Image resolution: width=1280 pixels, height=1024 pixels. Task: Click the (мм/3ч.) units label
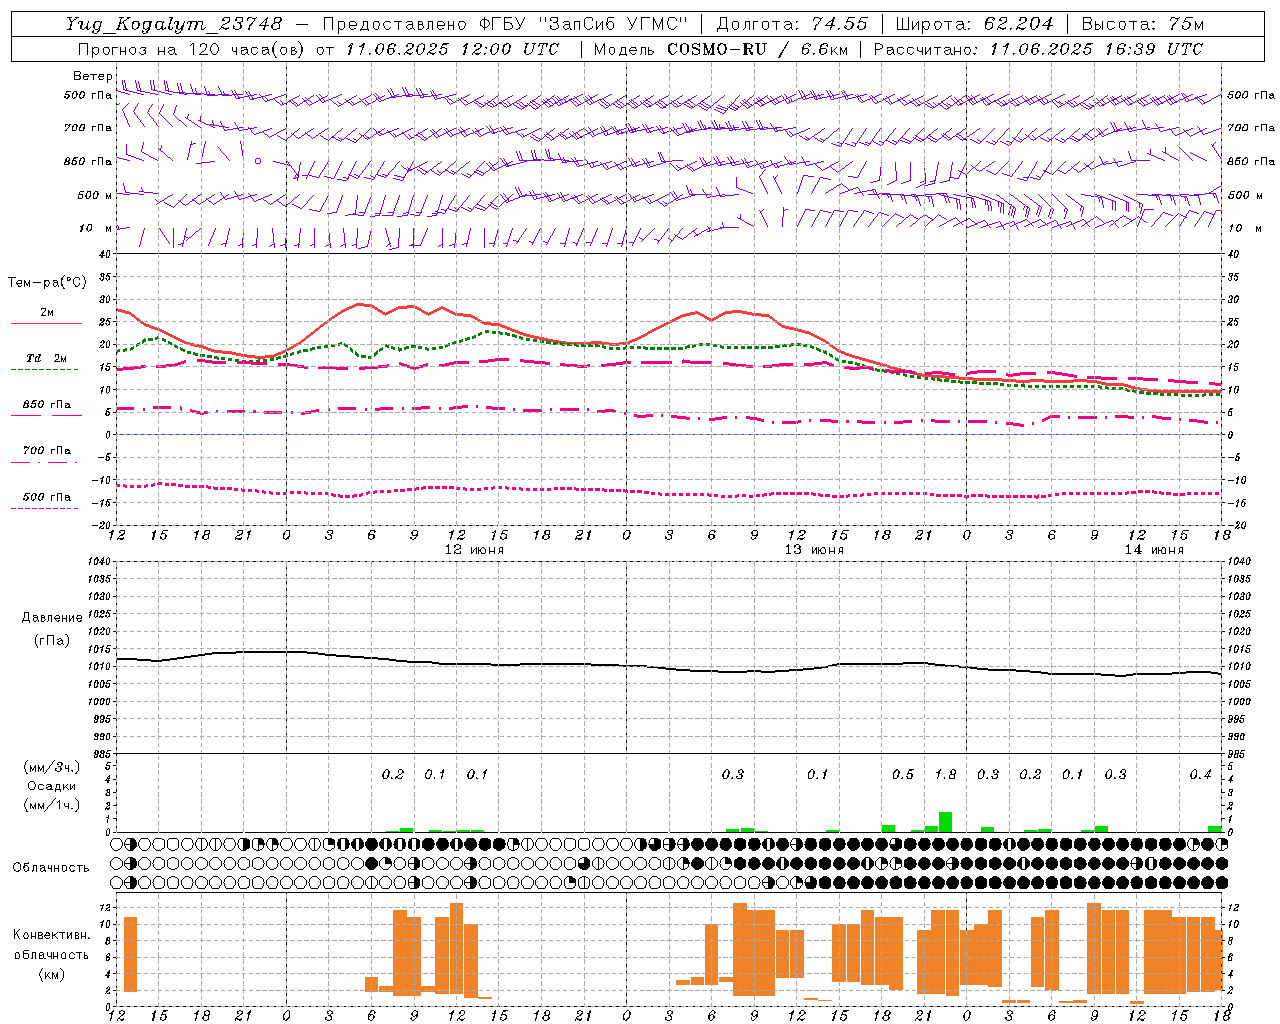(x=52, y=767)
